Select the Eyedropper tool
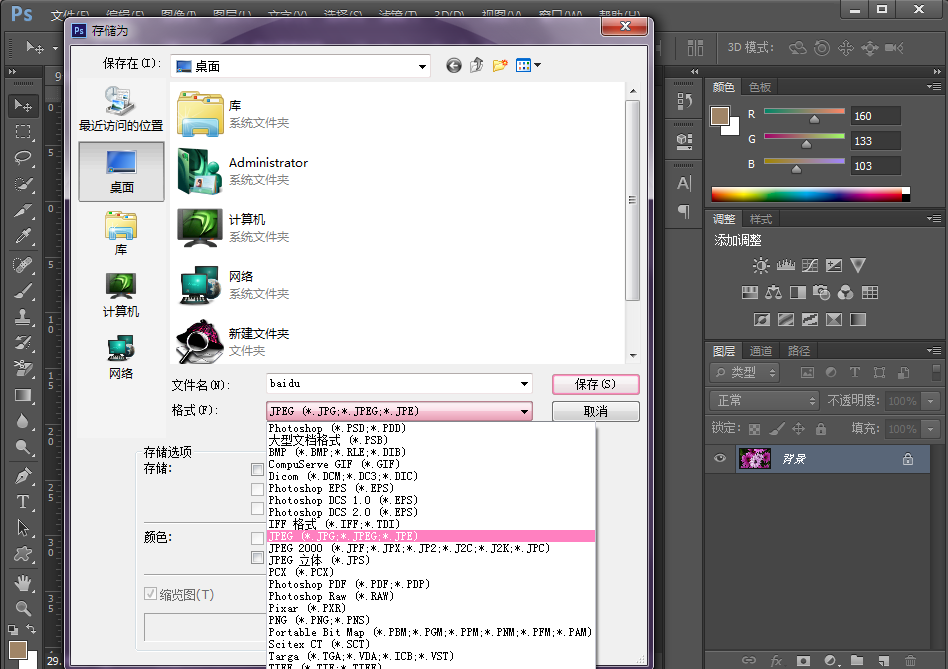Image resolution: width=948 pixels, height=669 pixels. [23, 236]
